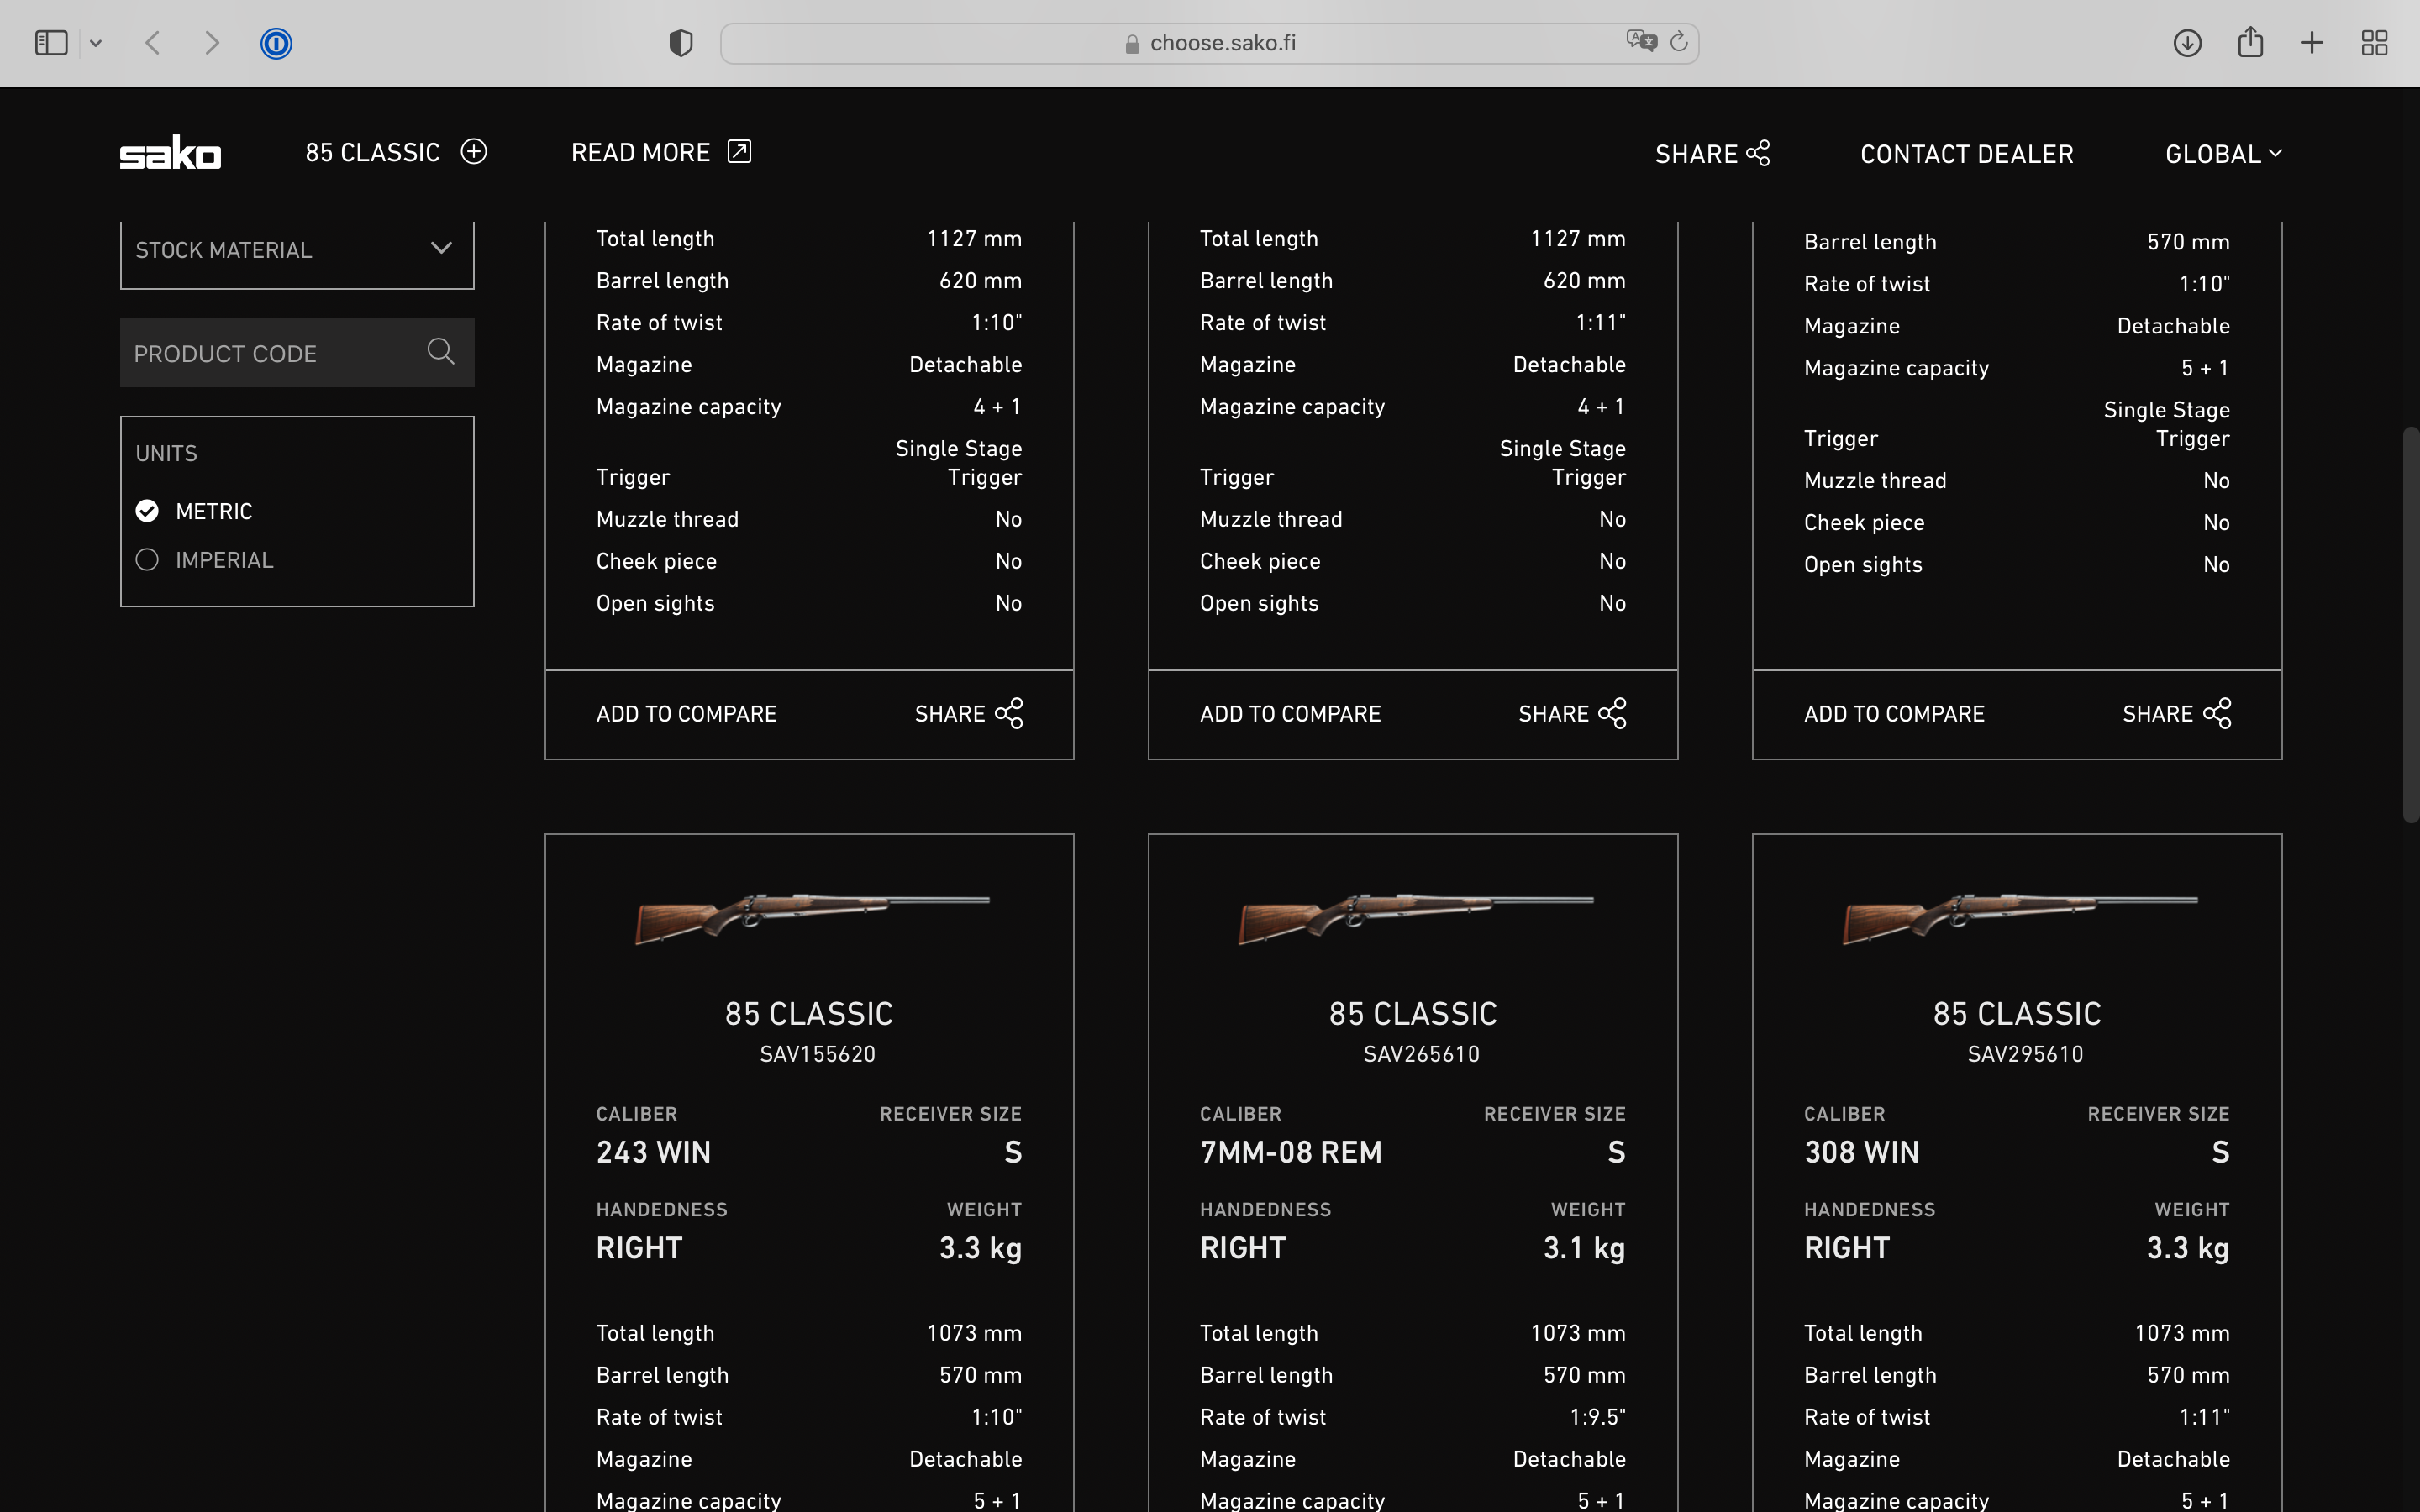Viewport: 2420px width, 1512px height.
Task: Click the 243 WIN caliber value
Action: [x=653, y=1152]
